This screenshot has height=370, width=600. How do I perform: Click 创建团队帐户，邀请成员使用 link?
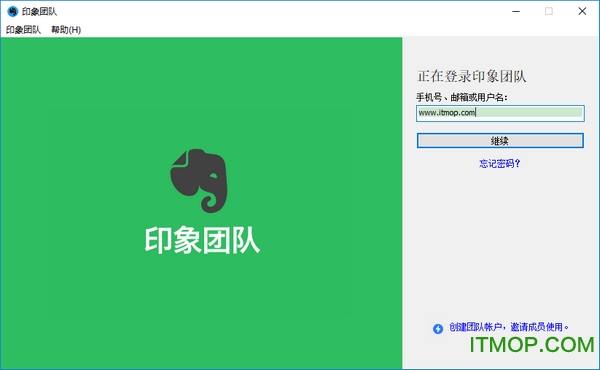[x=509, y=327]
